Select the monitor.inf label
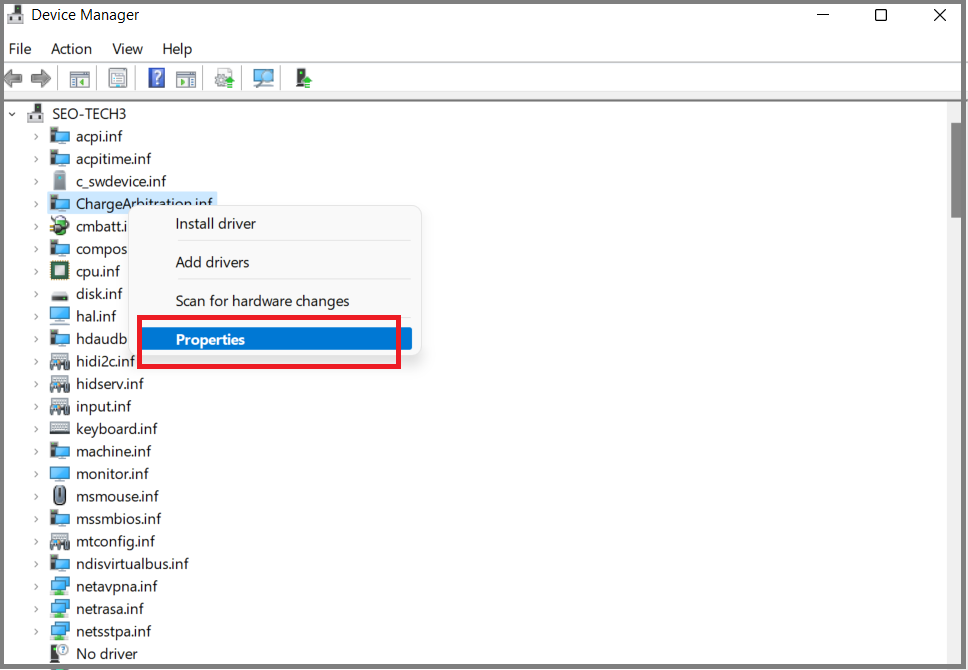This screenshot has width=968, height=670. (112, 474)
